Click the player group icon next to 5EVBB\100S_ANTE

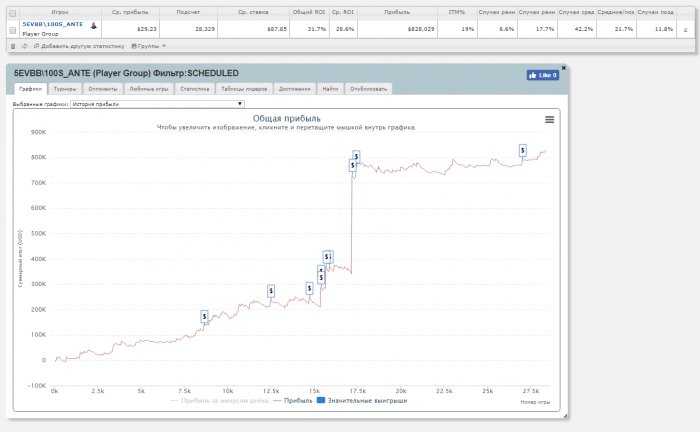click(94, 26)
